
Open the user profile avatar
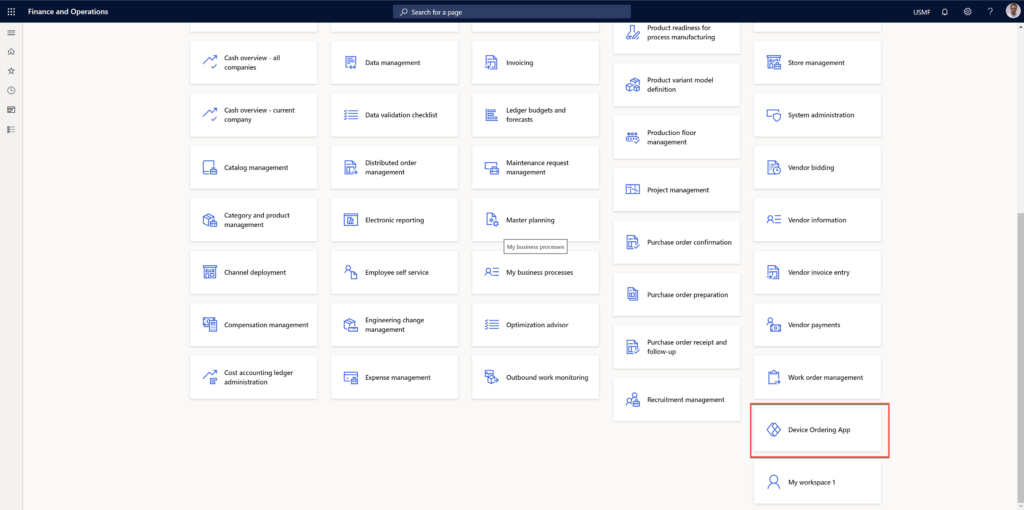(1012, 11)
